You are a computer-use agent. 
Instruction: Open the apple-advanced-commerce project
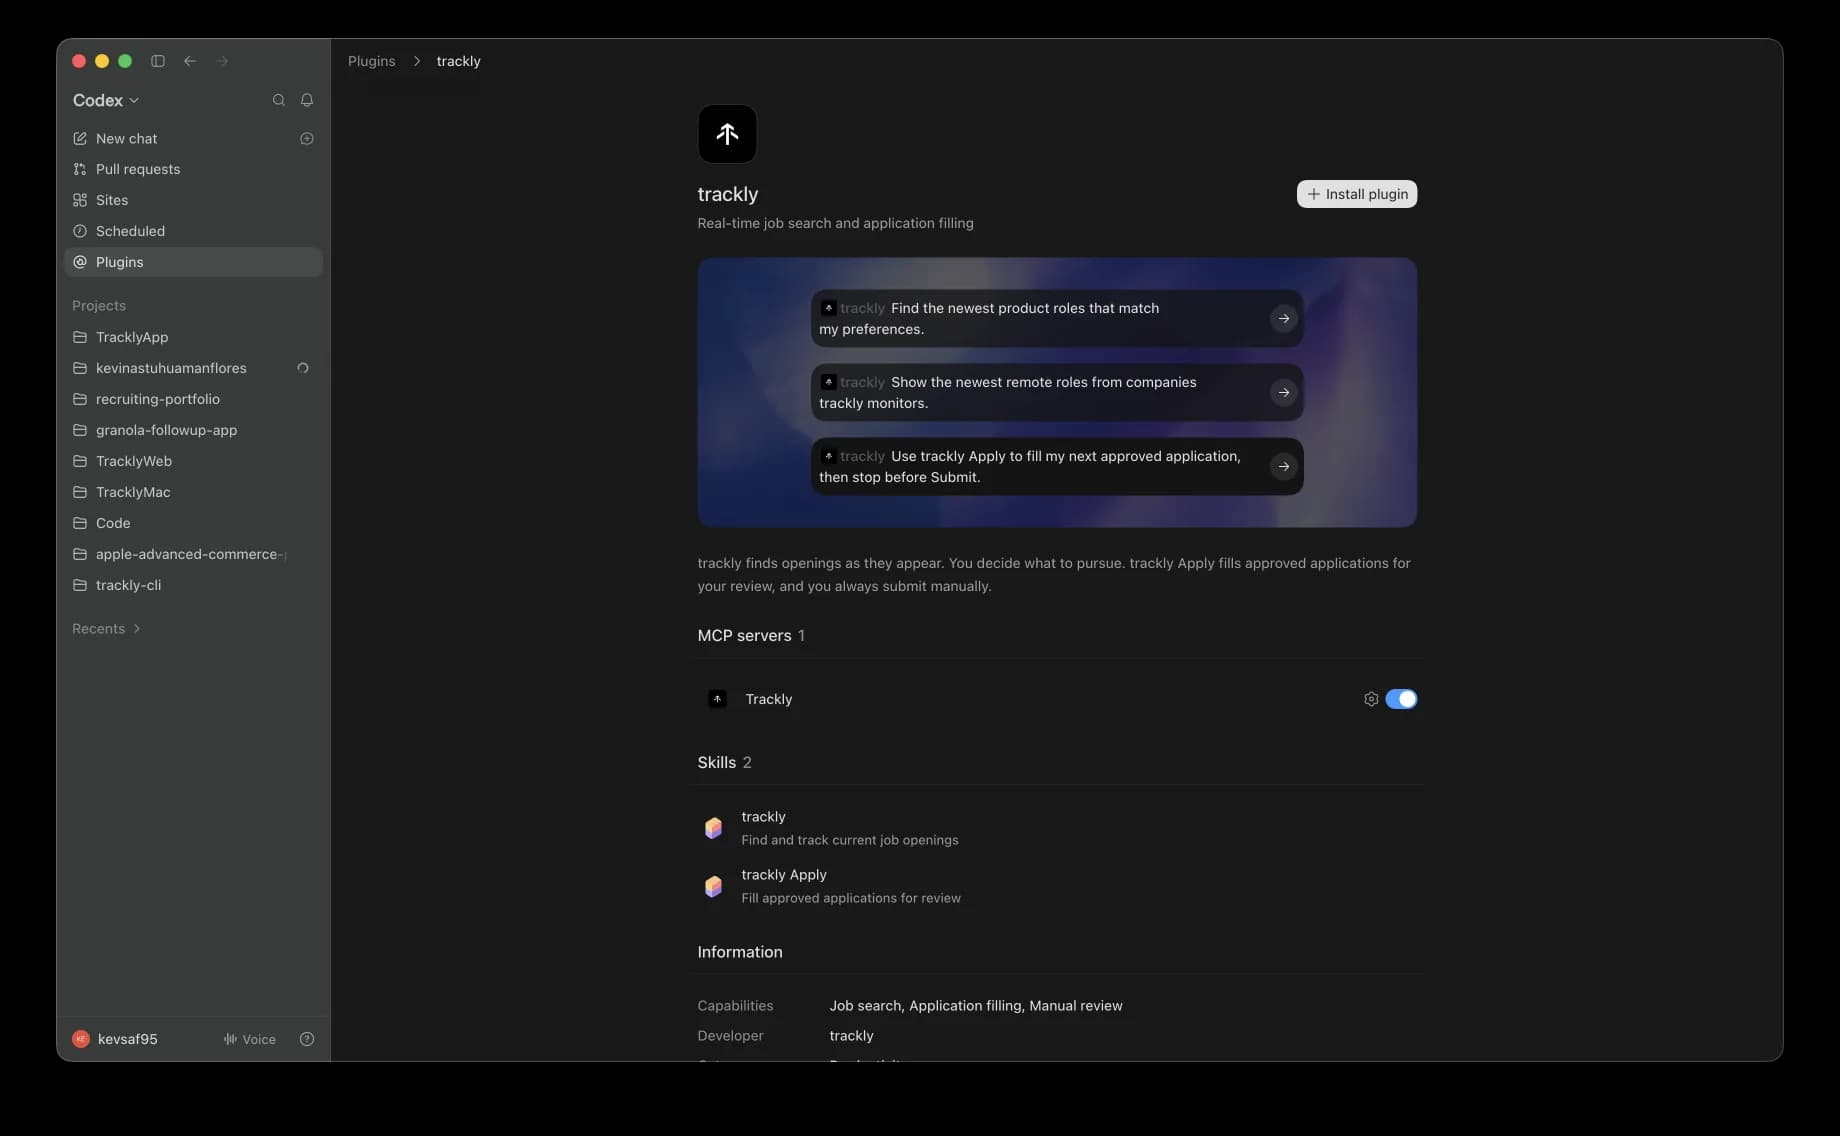(193, 554)
